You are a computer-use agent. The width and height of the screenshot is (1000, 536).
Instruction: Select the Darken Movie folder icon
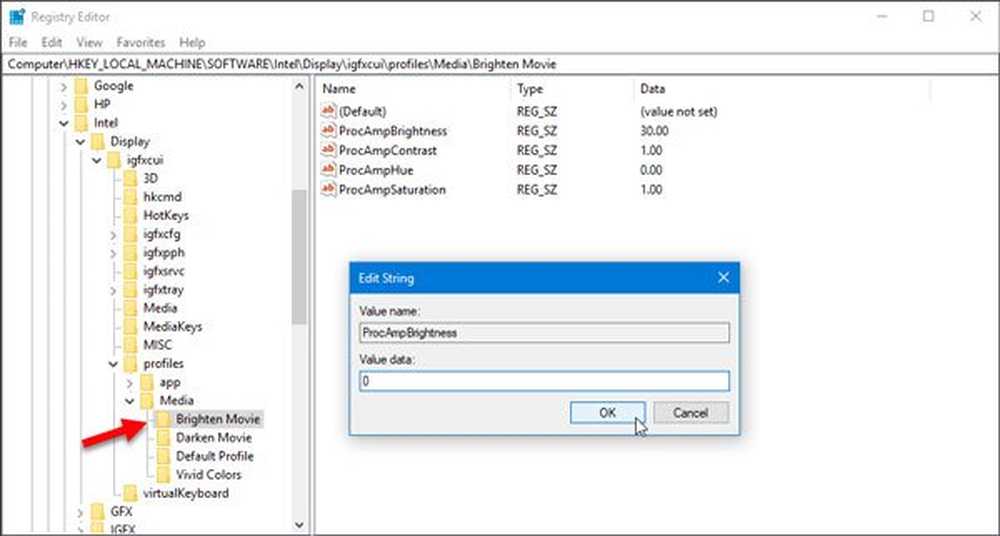point(164,437)
